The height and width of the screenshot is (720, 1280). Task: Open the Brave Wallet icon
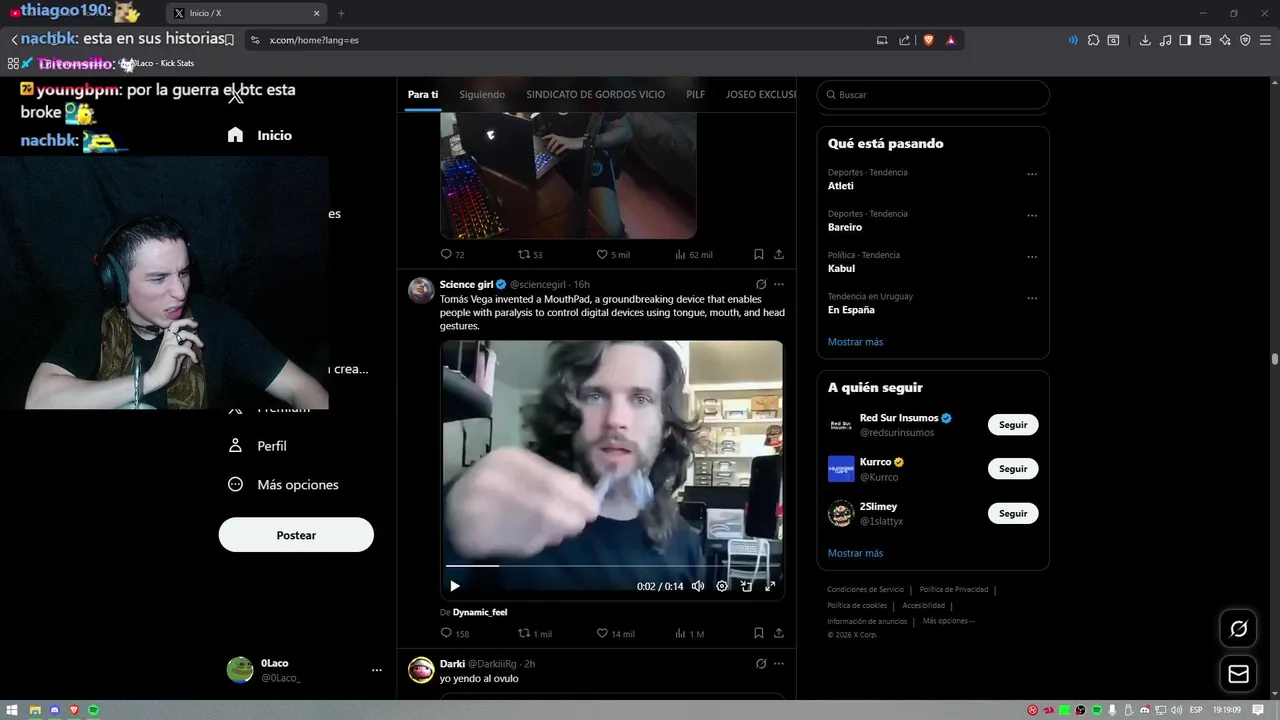point(1205,40)
